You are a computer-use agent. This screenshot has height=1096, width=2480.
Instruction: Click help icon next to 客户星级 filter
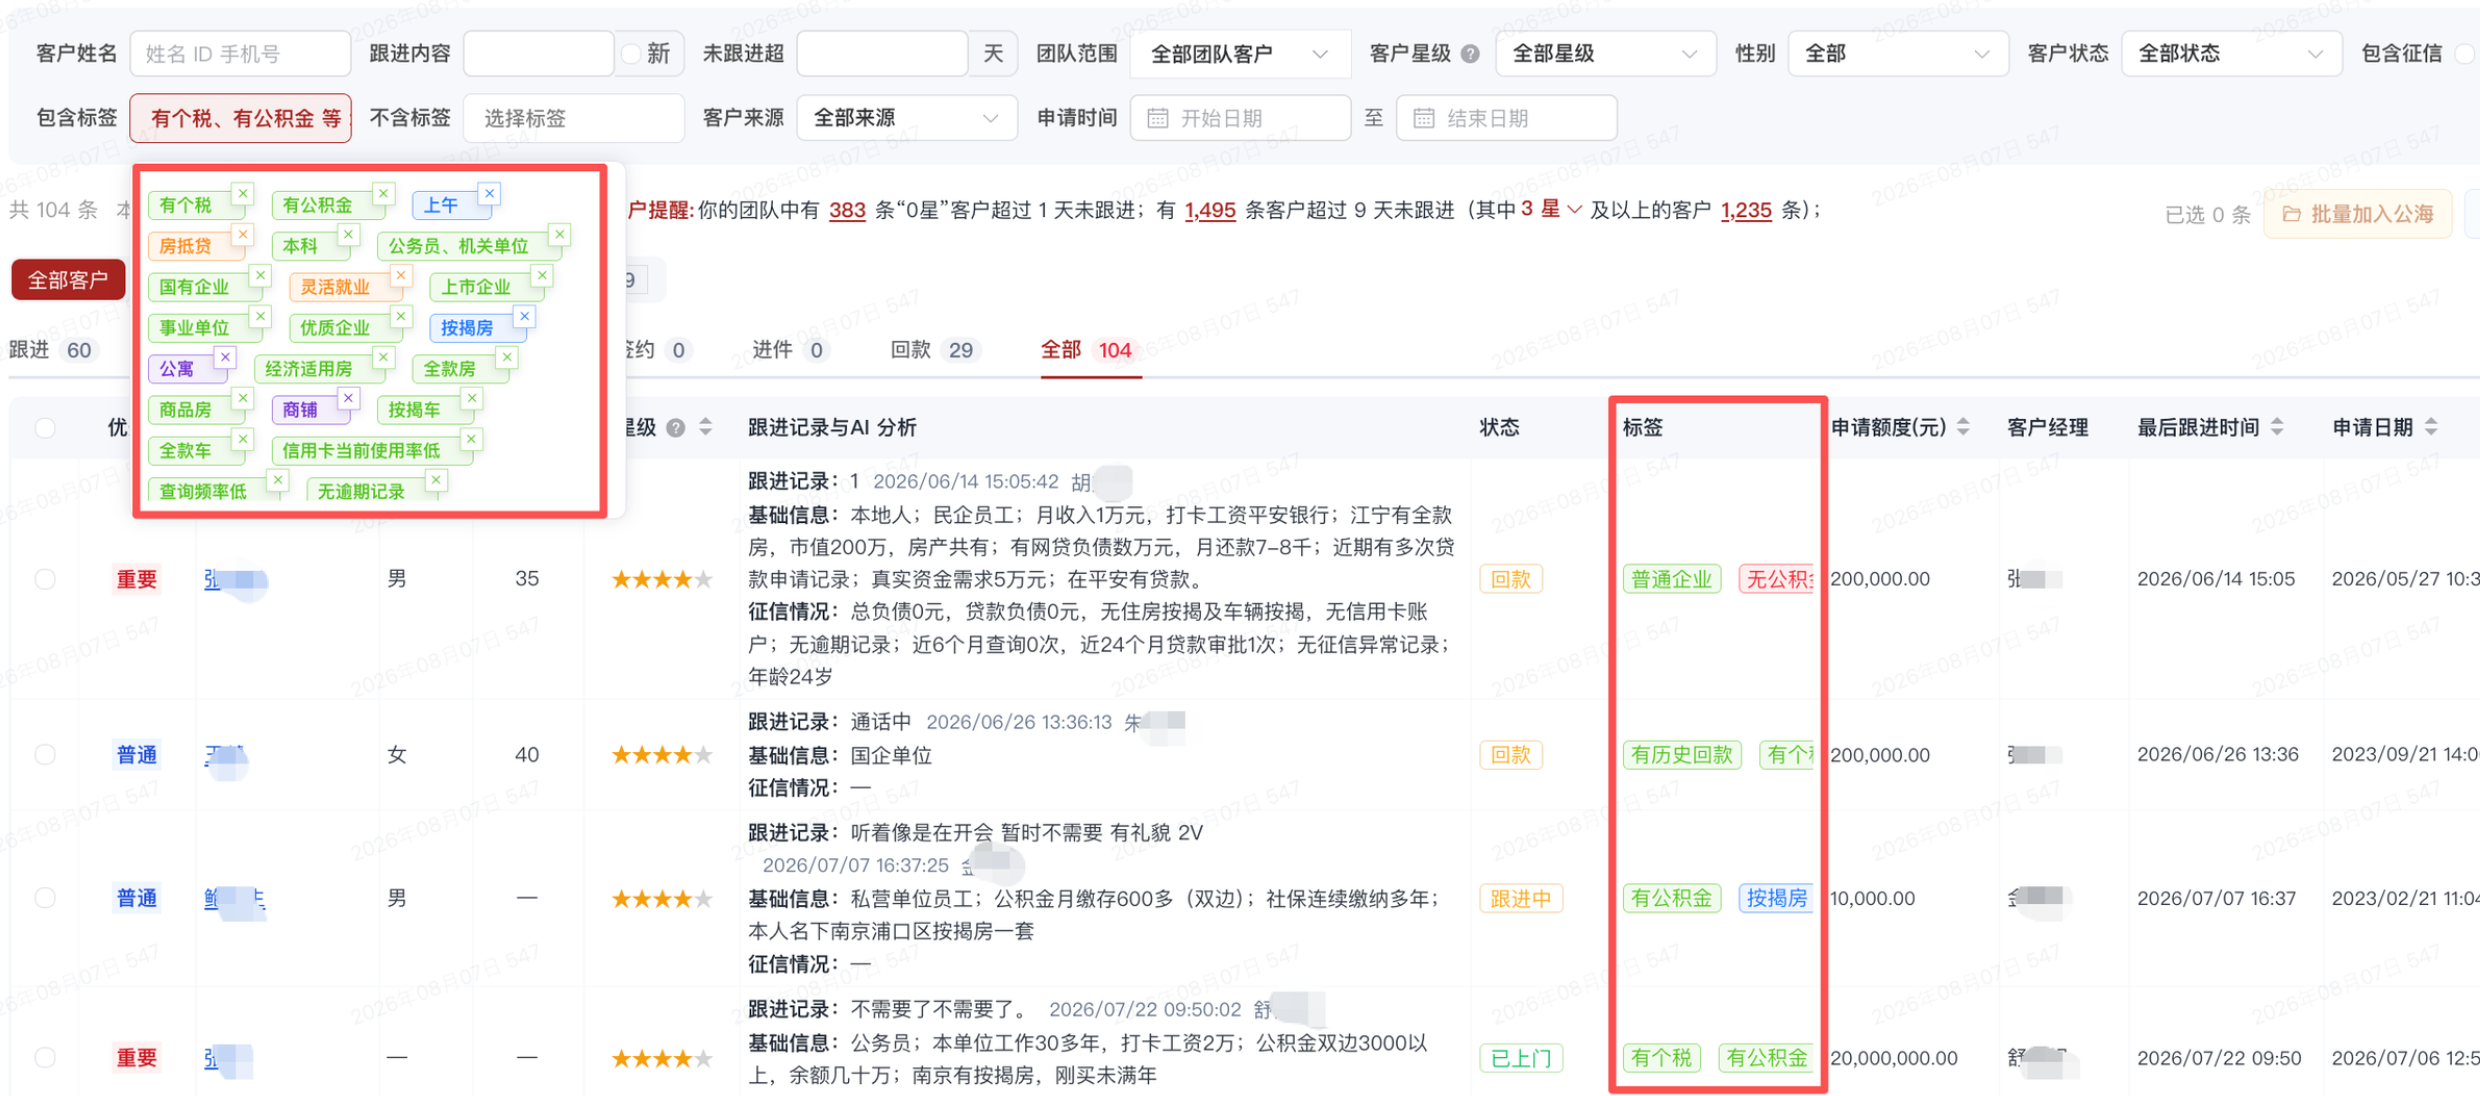1470,54
